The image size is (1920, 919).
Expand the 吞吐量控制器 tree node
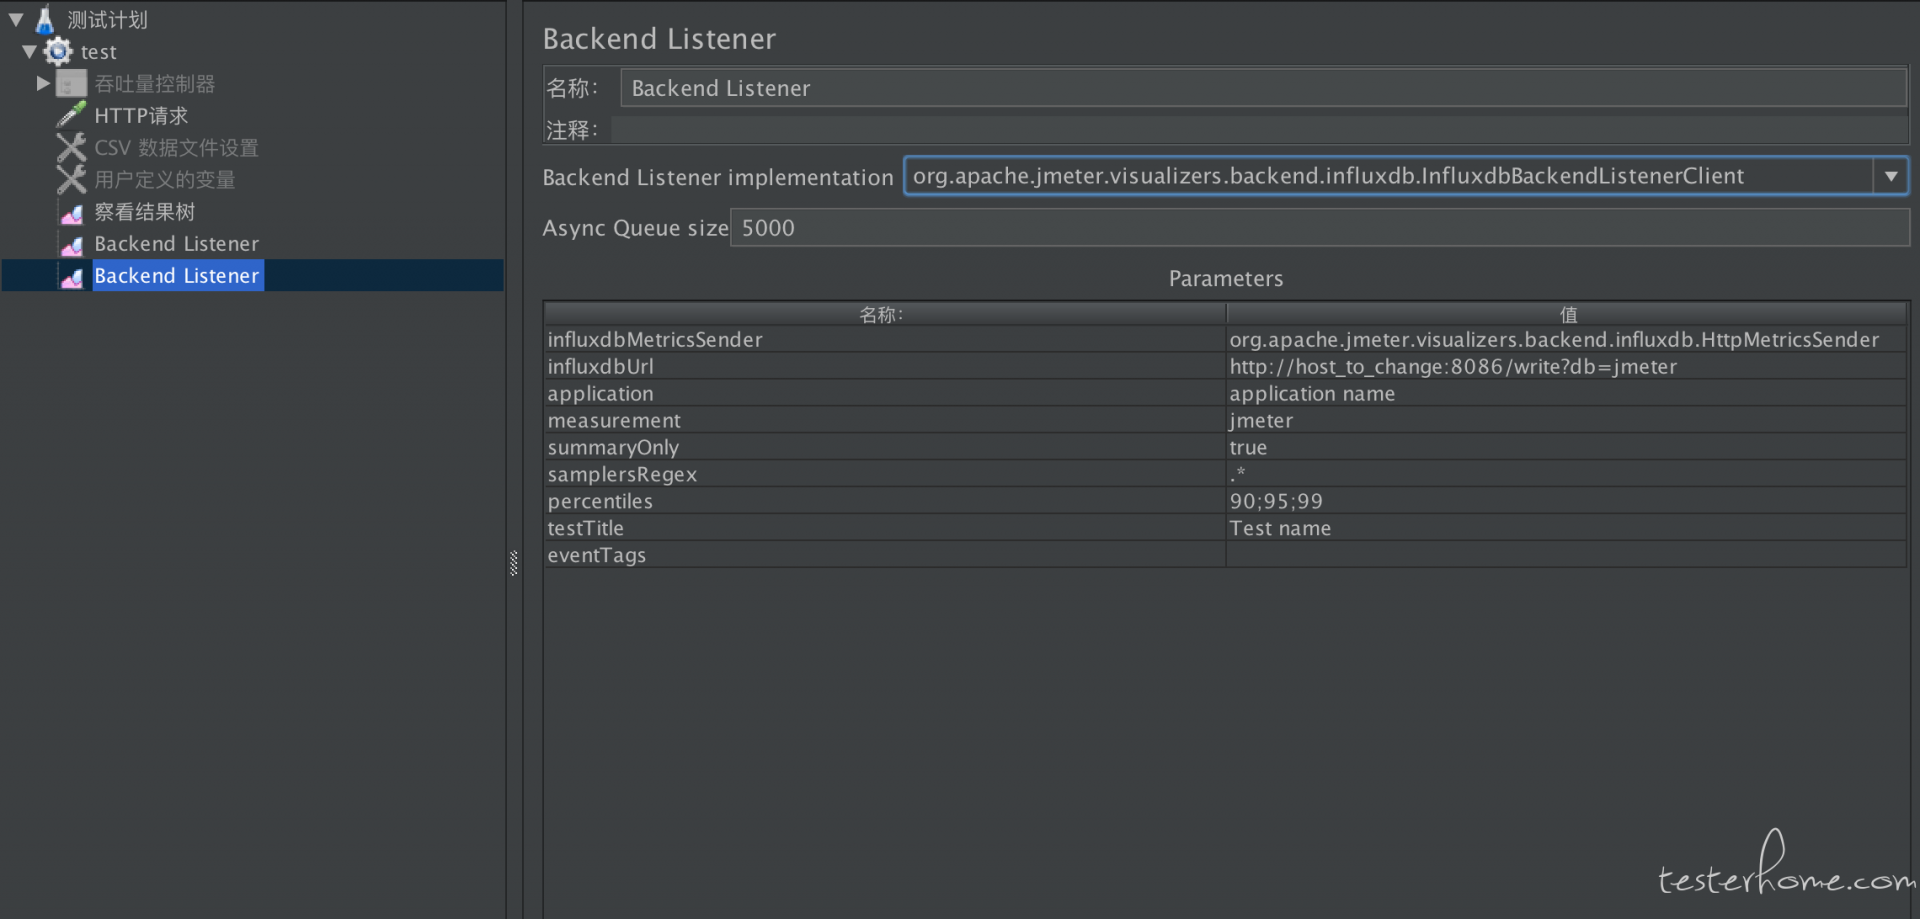tap(43, 83)
